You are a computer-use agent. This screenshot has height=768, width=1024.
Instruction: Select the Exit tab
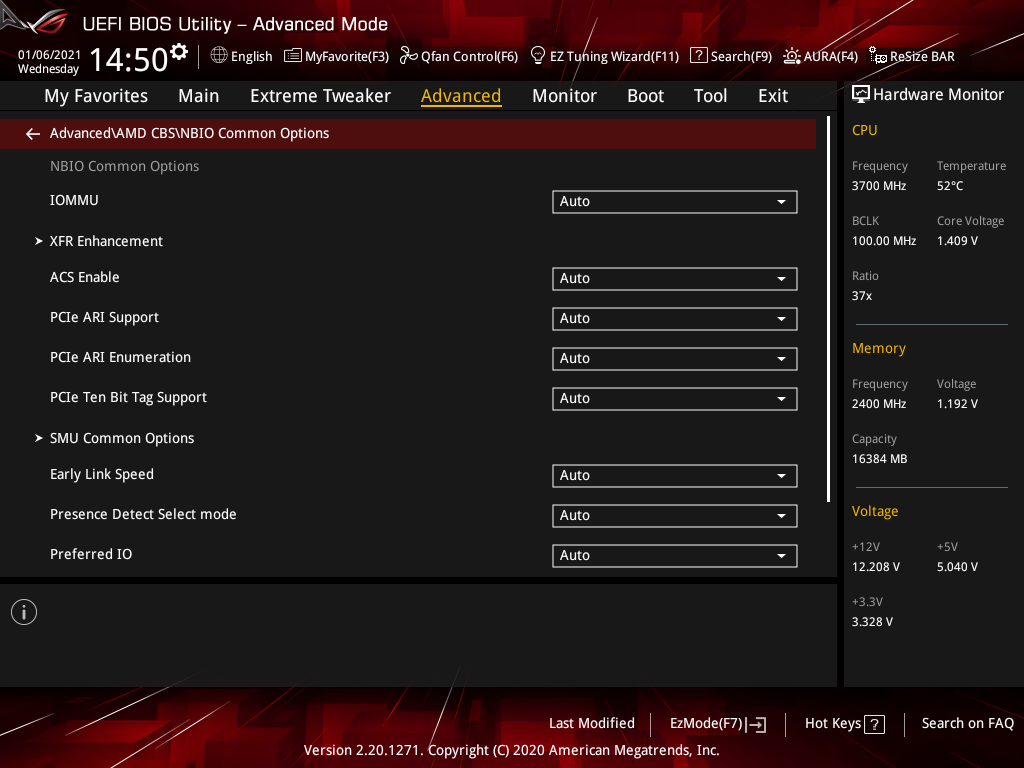[x=773, y=96]
